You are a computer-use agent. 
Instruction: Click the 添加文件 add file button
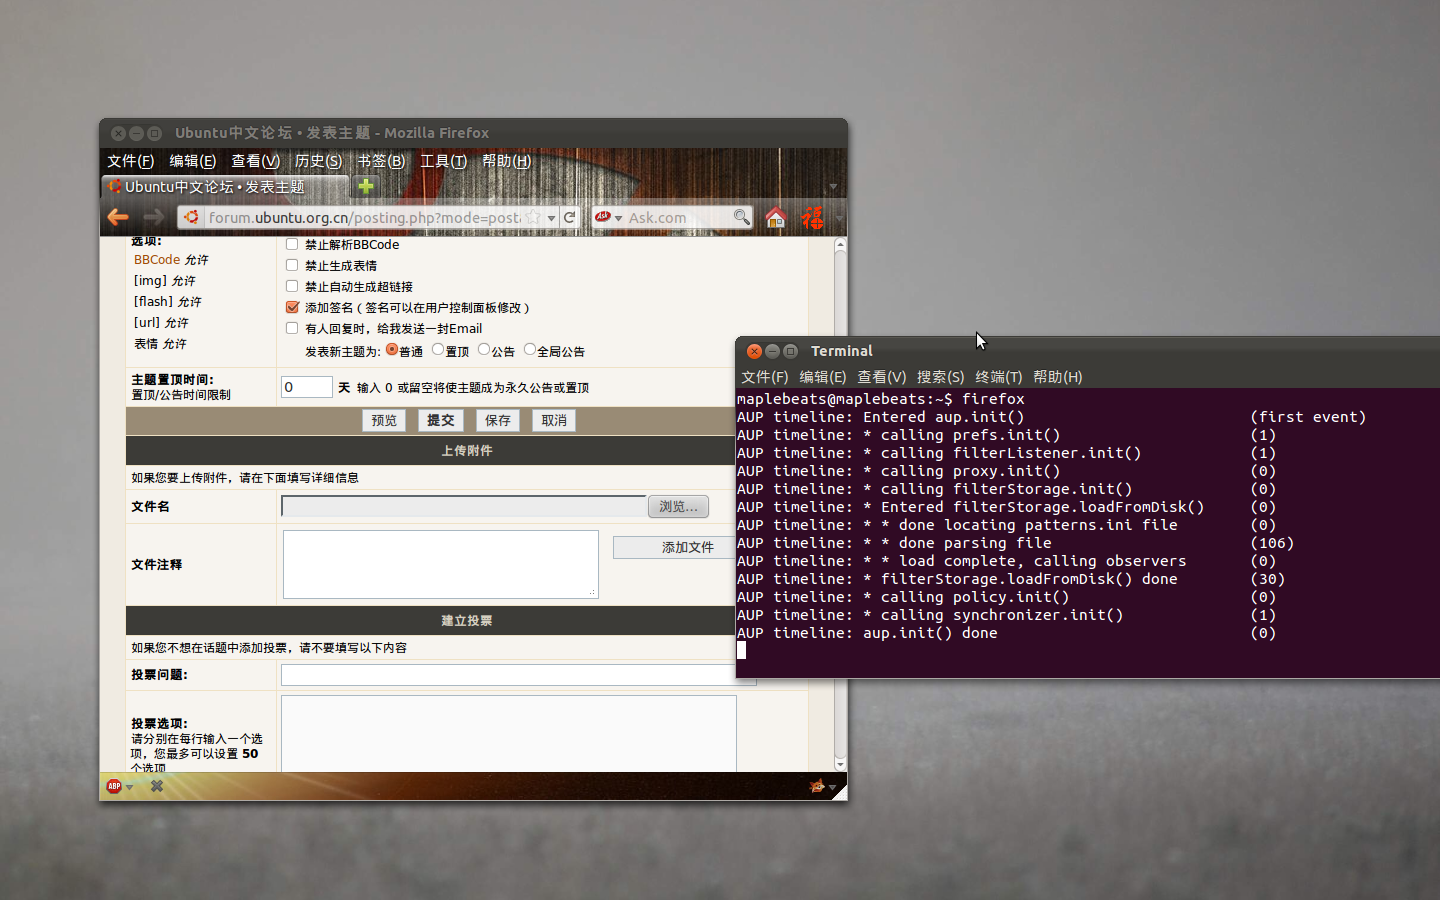tap(674, 548)
